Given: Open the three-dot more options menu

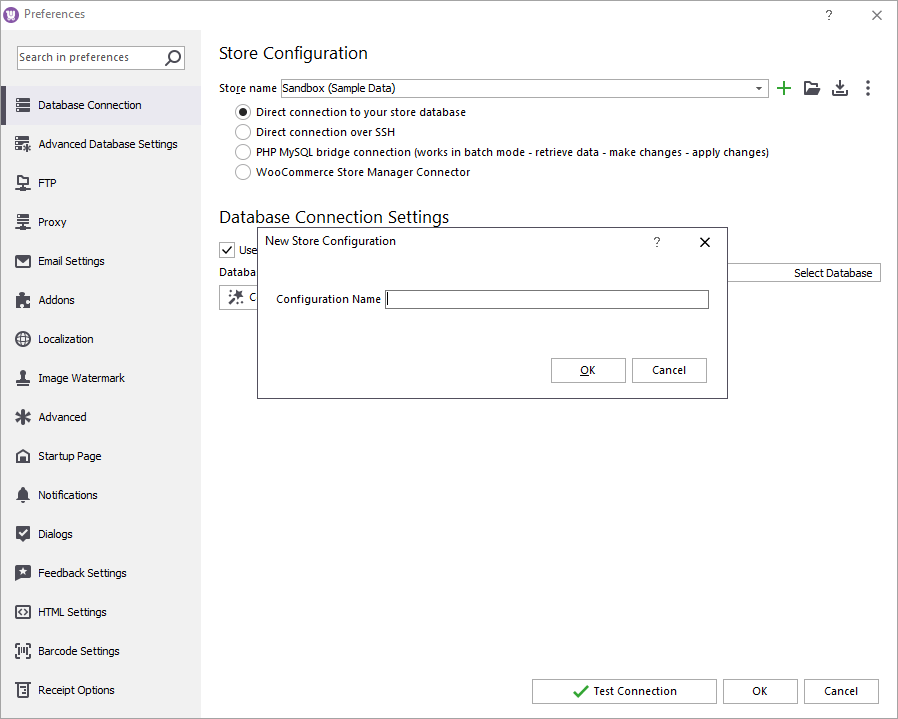Looking at the screenshot, I should (x=867, y=88).
